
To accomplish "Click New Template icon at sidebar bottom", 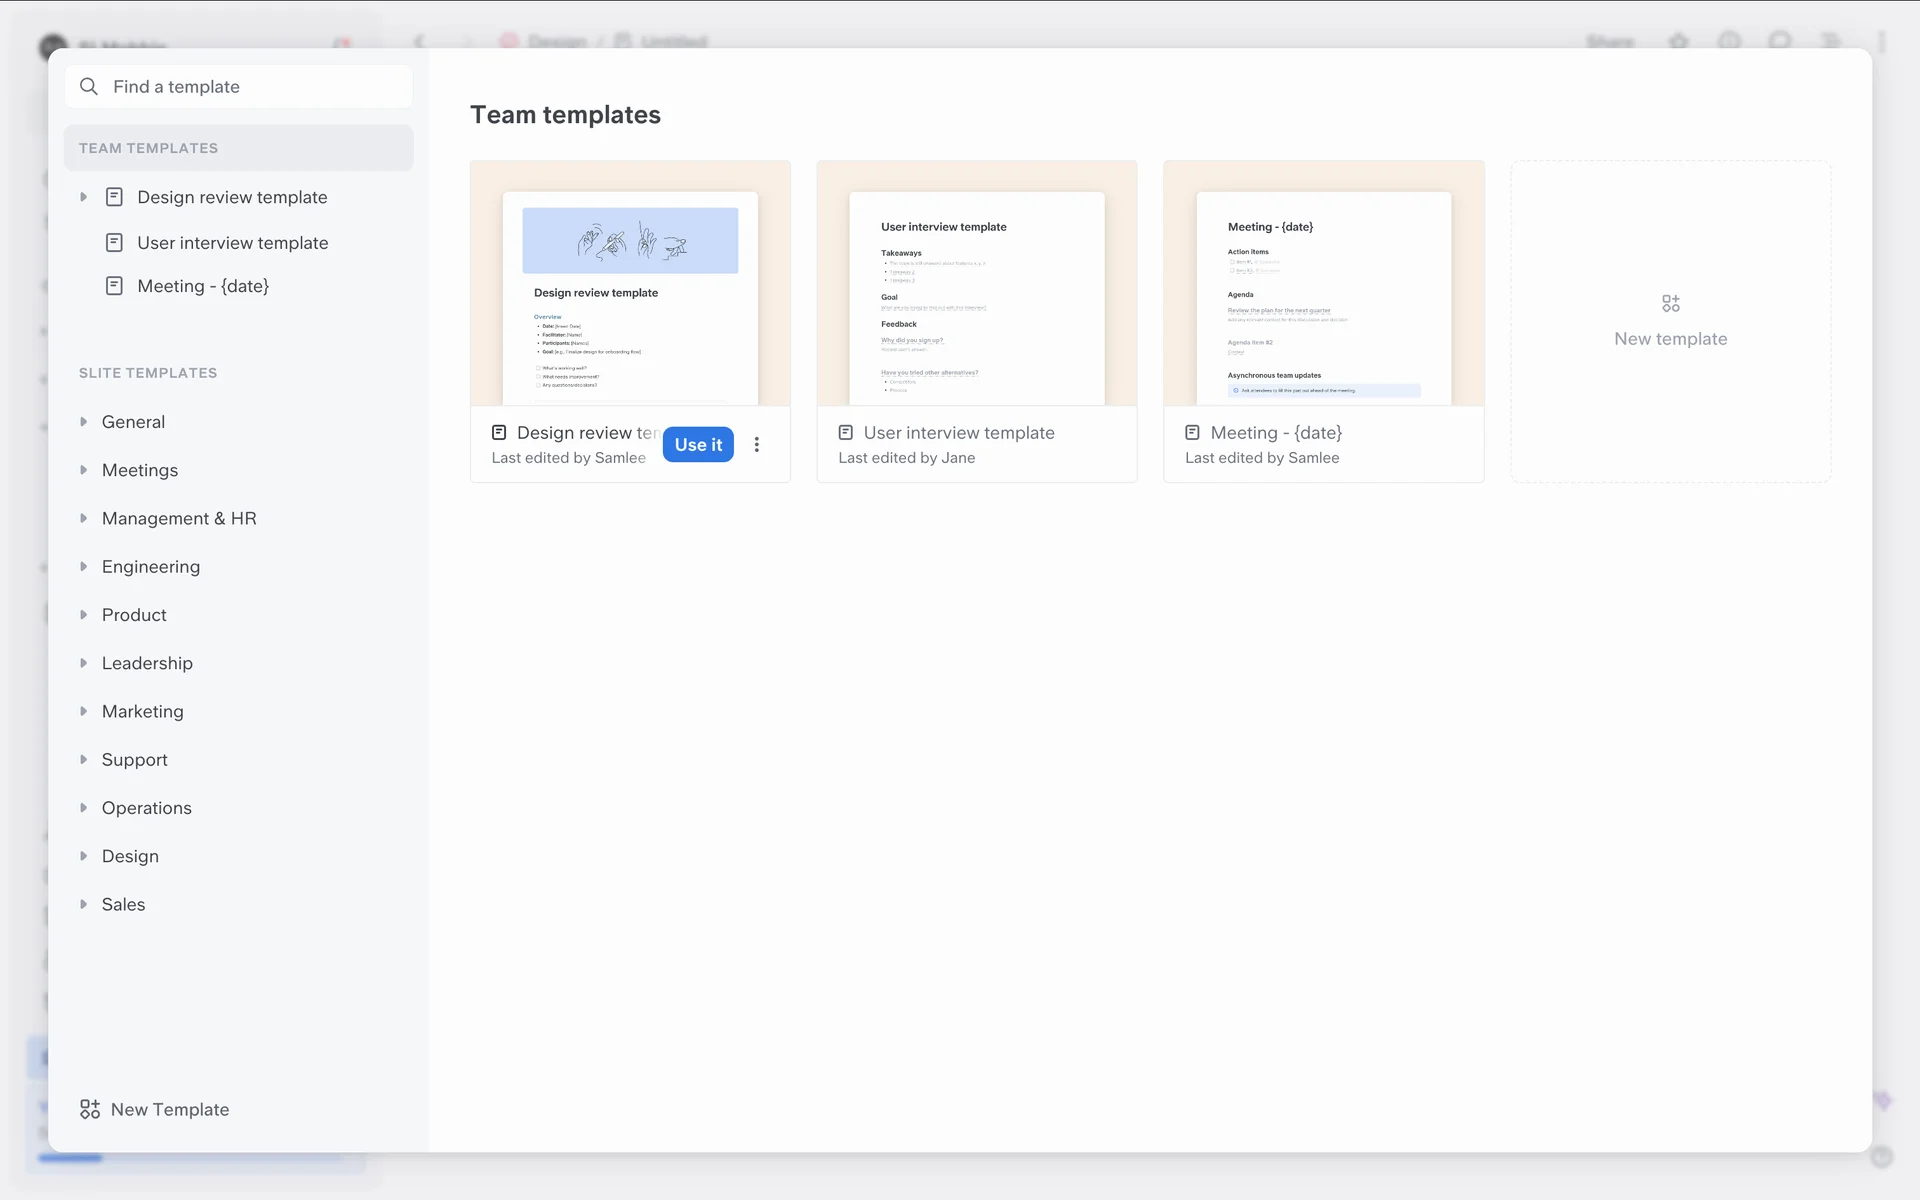I will [x=90, y=1109].
